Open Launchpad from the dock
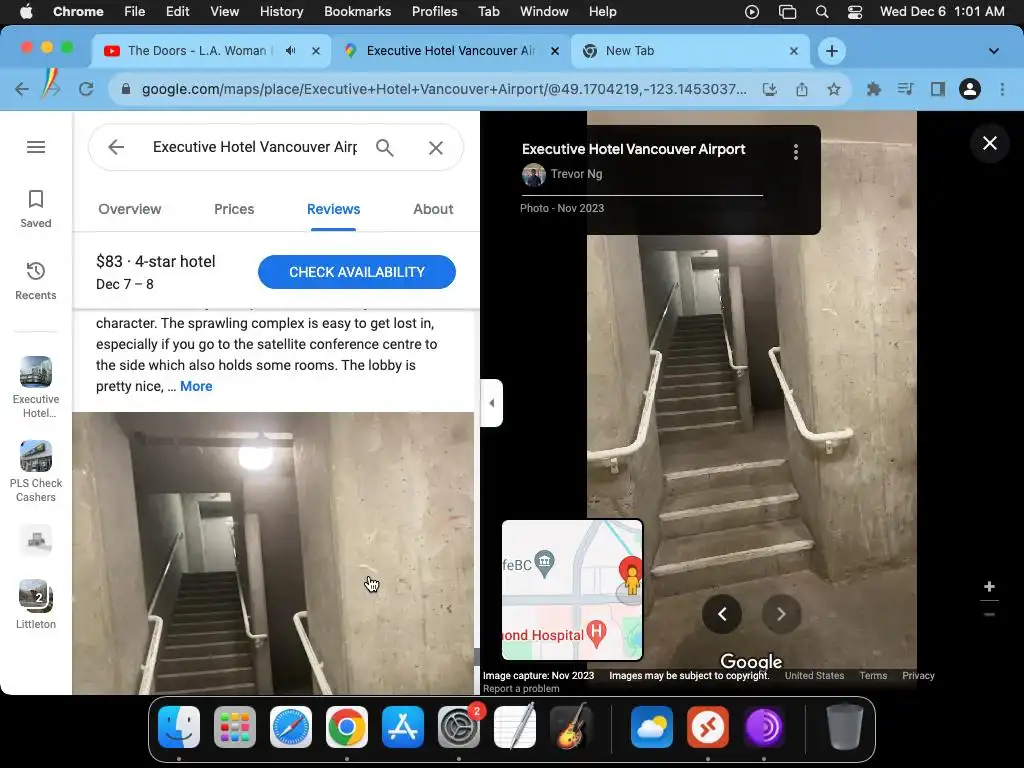The image size is (1024, 768). [x=235, y=727]
